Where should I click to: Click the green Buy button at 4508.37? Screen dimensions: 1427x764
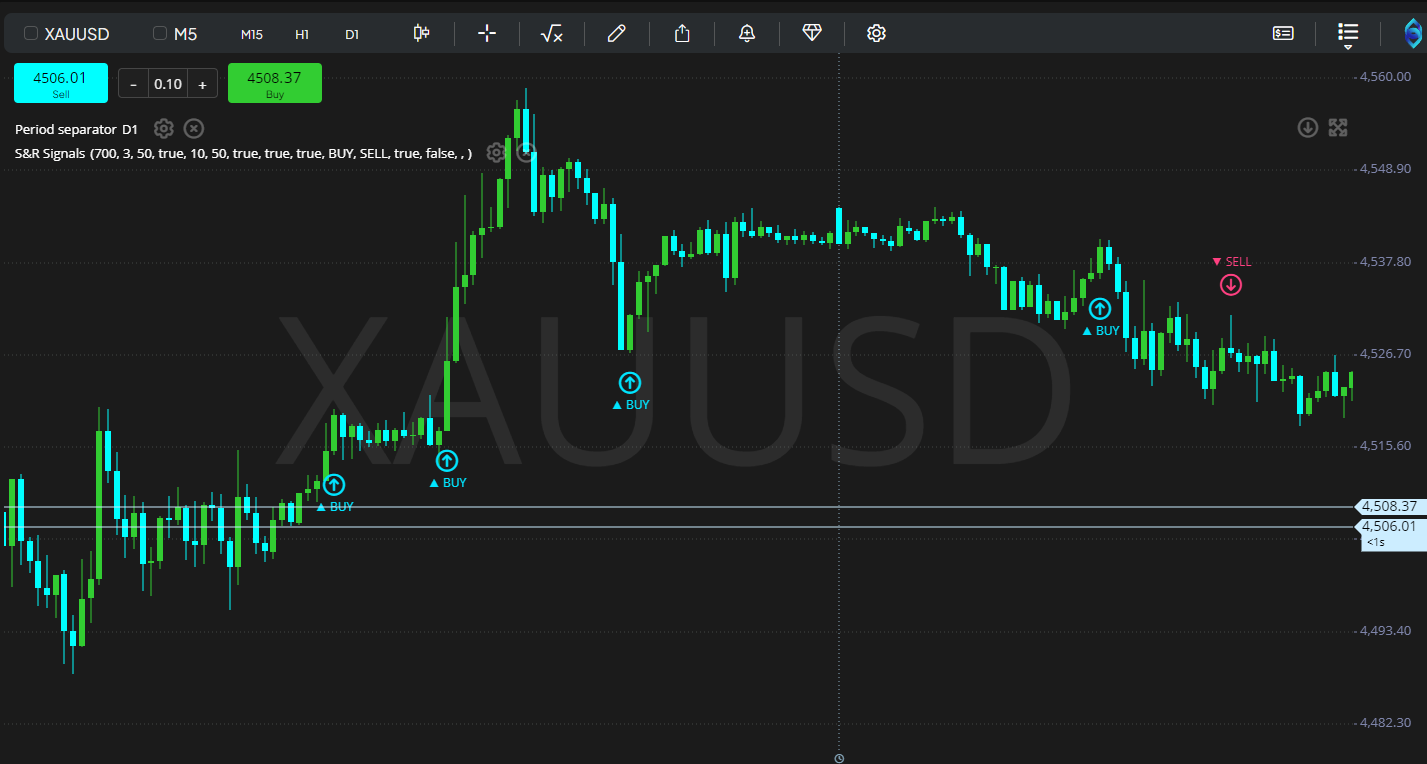(x=275, y=83)
